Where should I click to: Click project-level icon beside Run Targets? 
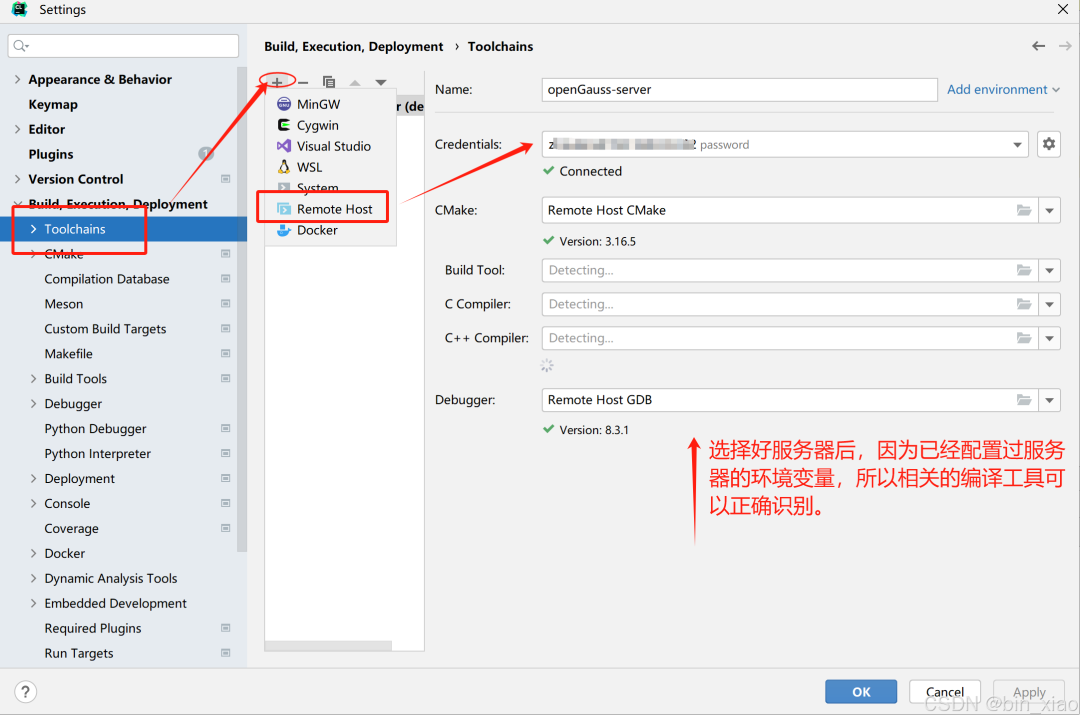[225, 653]
